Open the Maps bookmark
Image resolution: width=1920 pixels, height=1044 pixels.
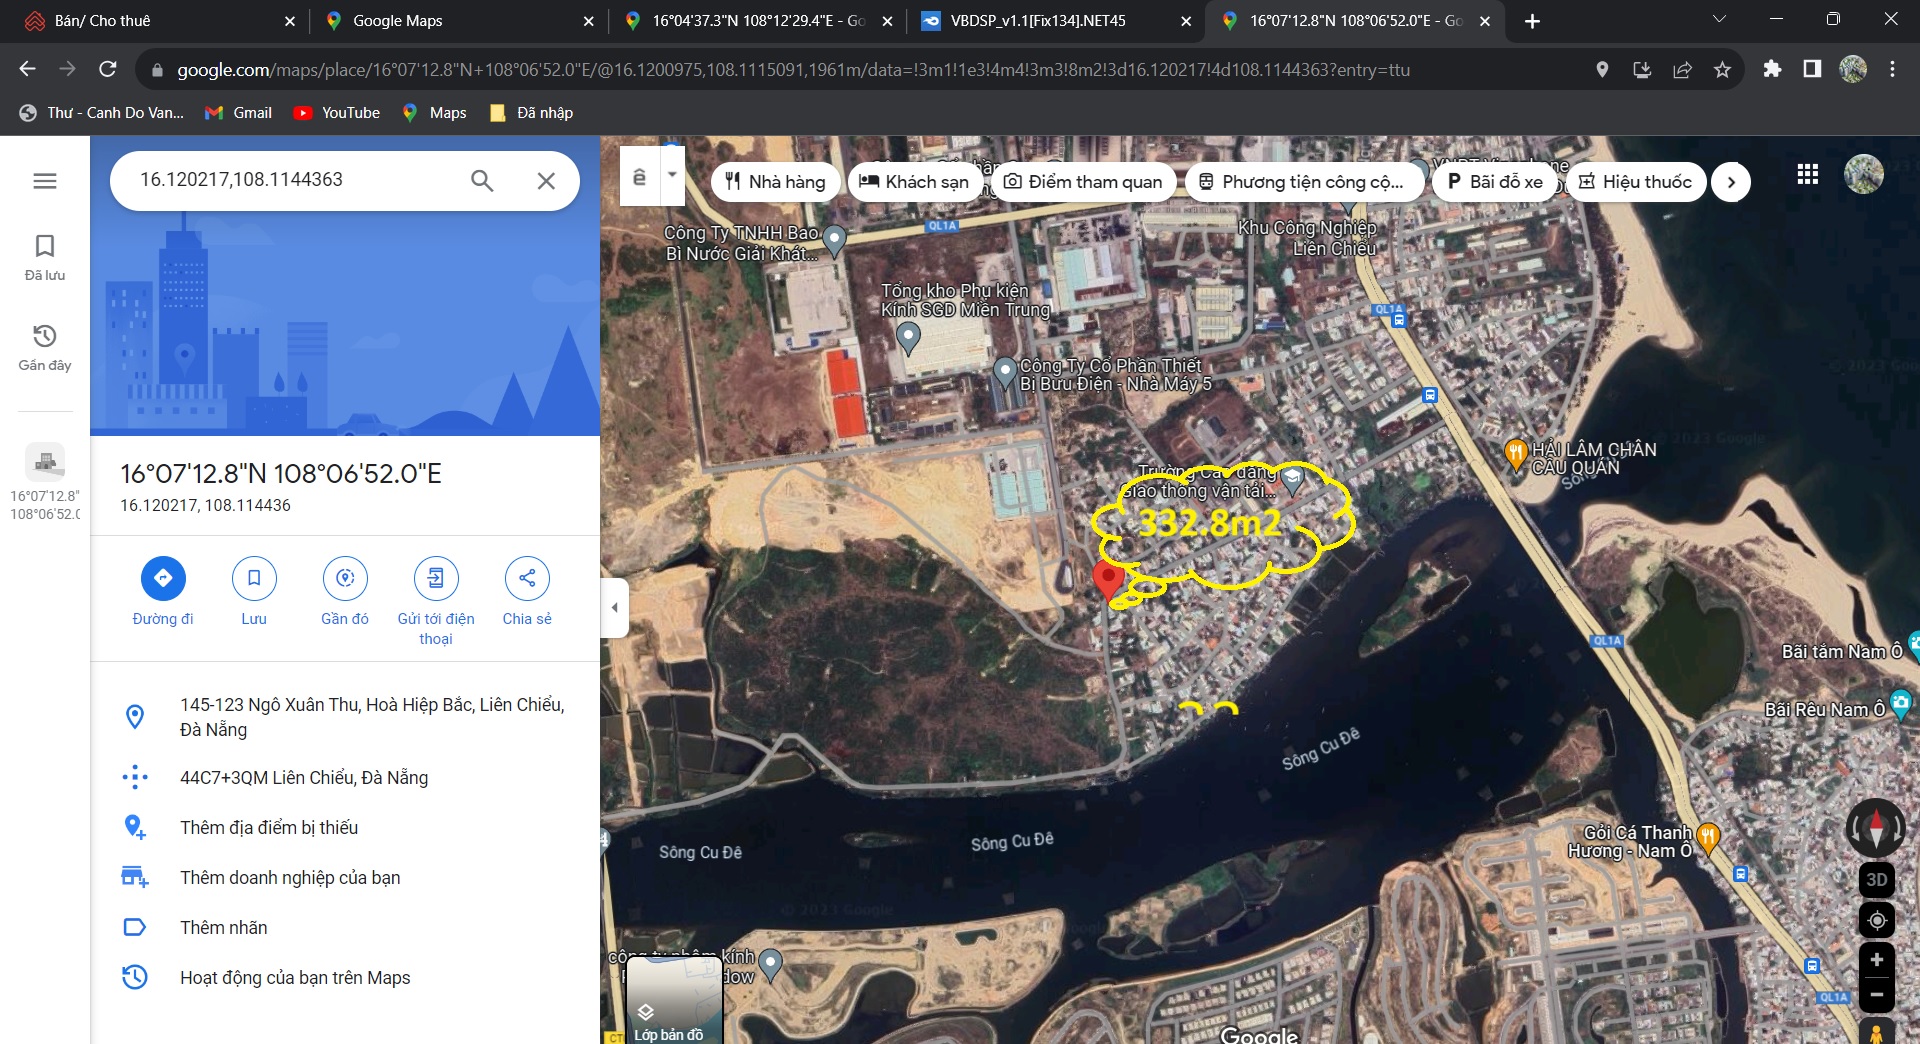click(434, 113)
